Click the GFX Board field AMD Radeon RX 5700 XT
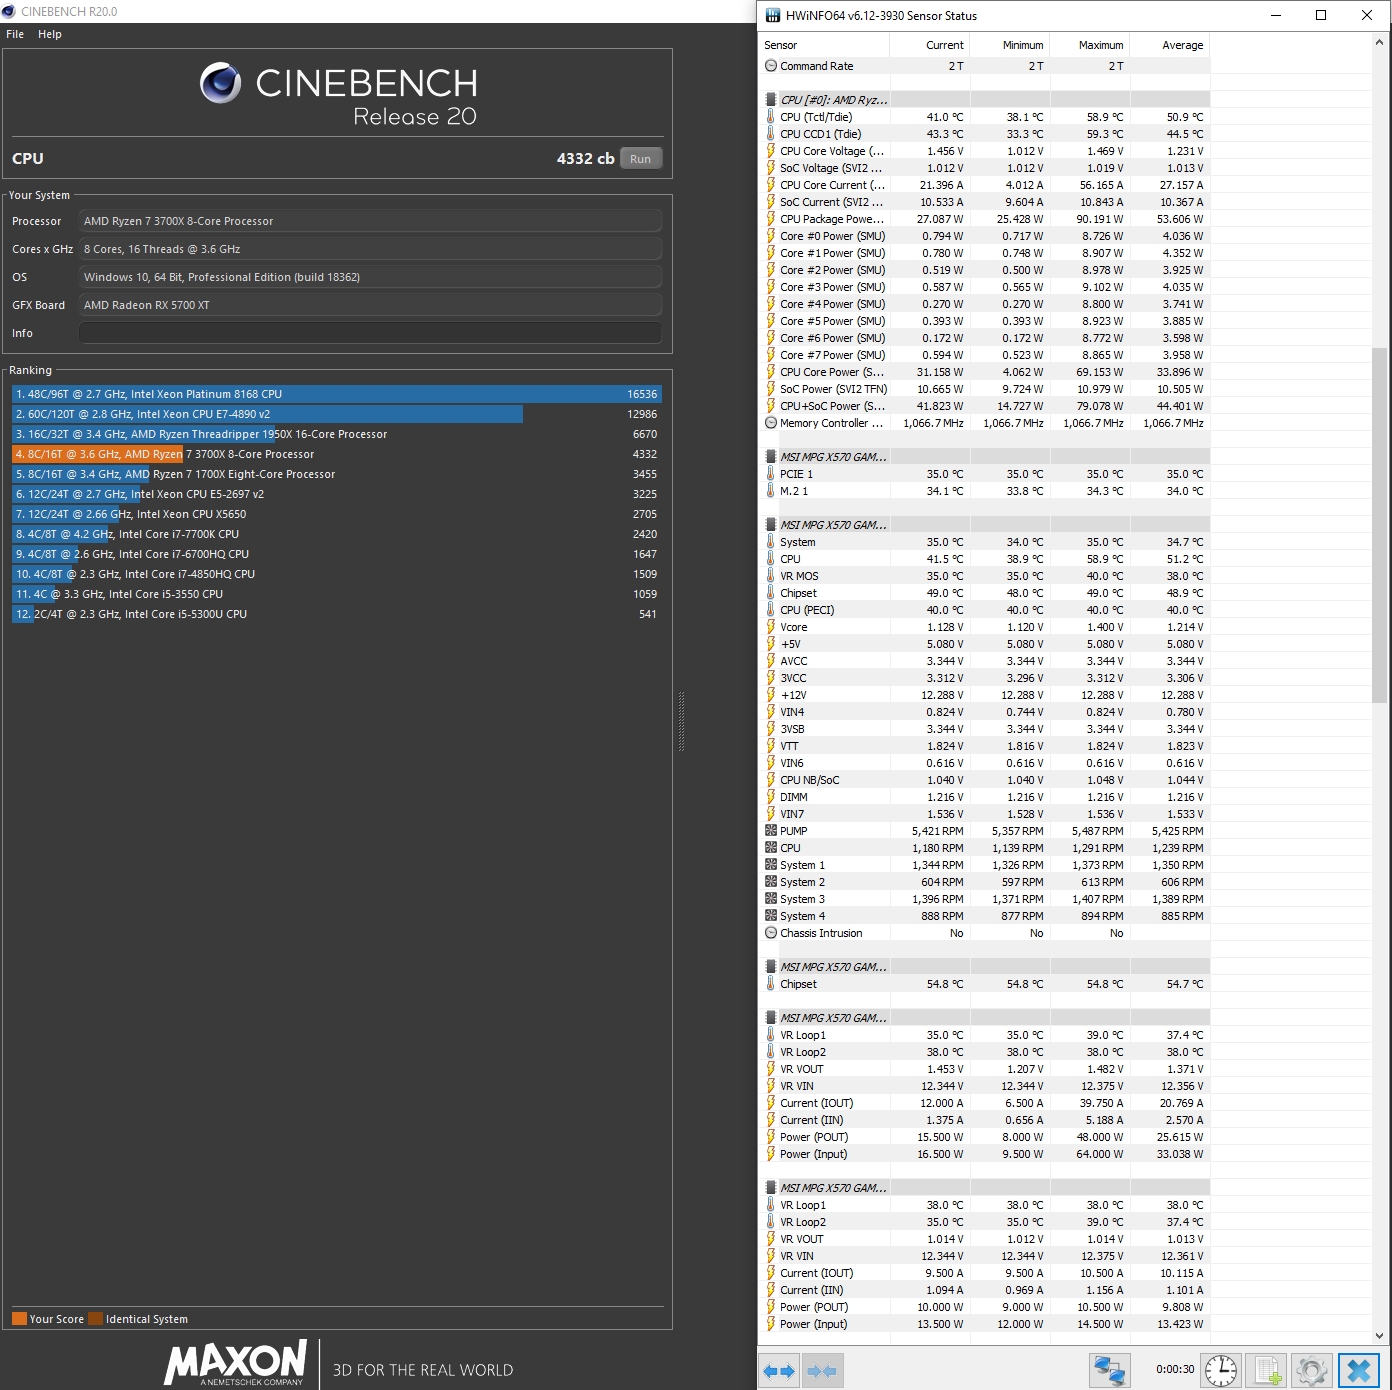The height and width of the screenshot is (1390, 1392). pyautogui.click(x=370, y=305)
